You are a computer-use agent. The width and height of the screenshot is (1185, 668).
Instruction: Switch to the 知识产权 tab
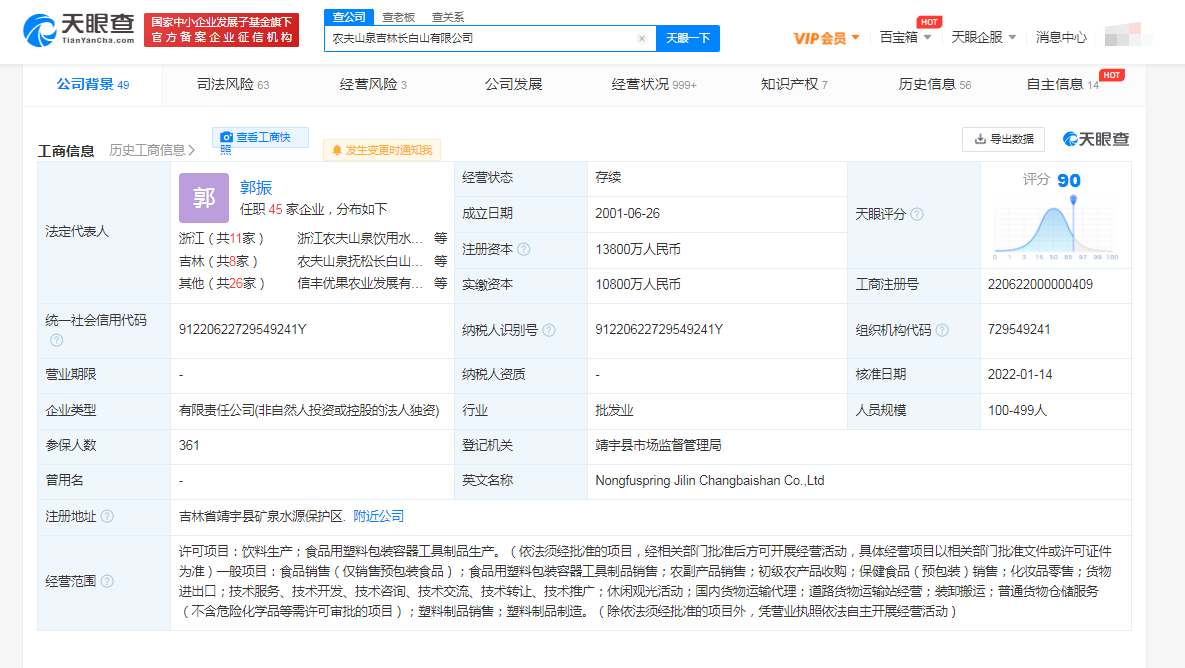coord(794,85)
